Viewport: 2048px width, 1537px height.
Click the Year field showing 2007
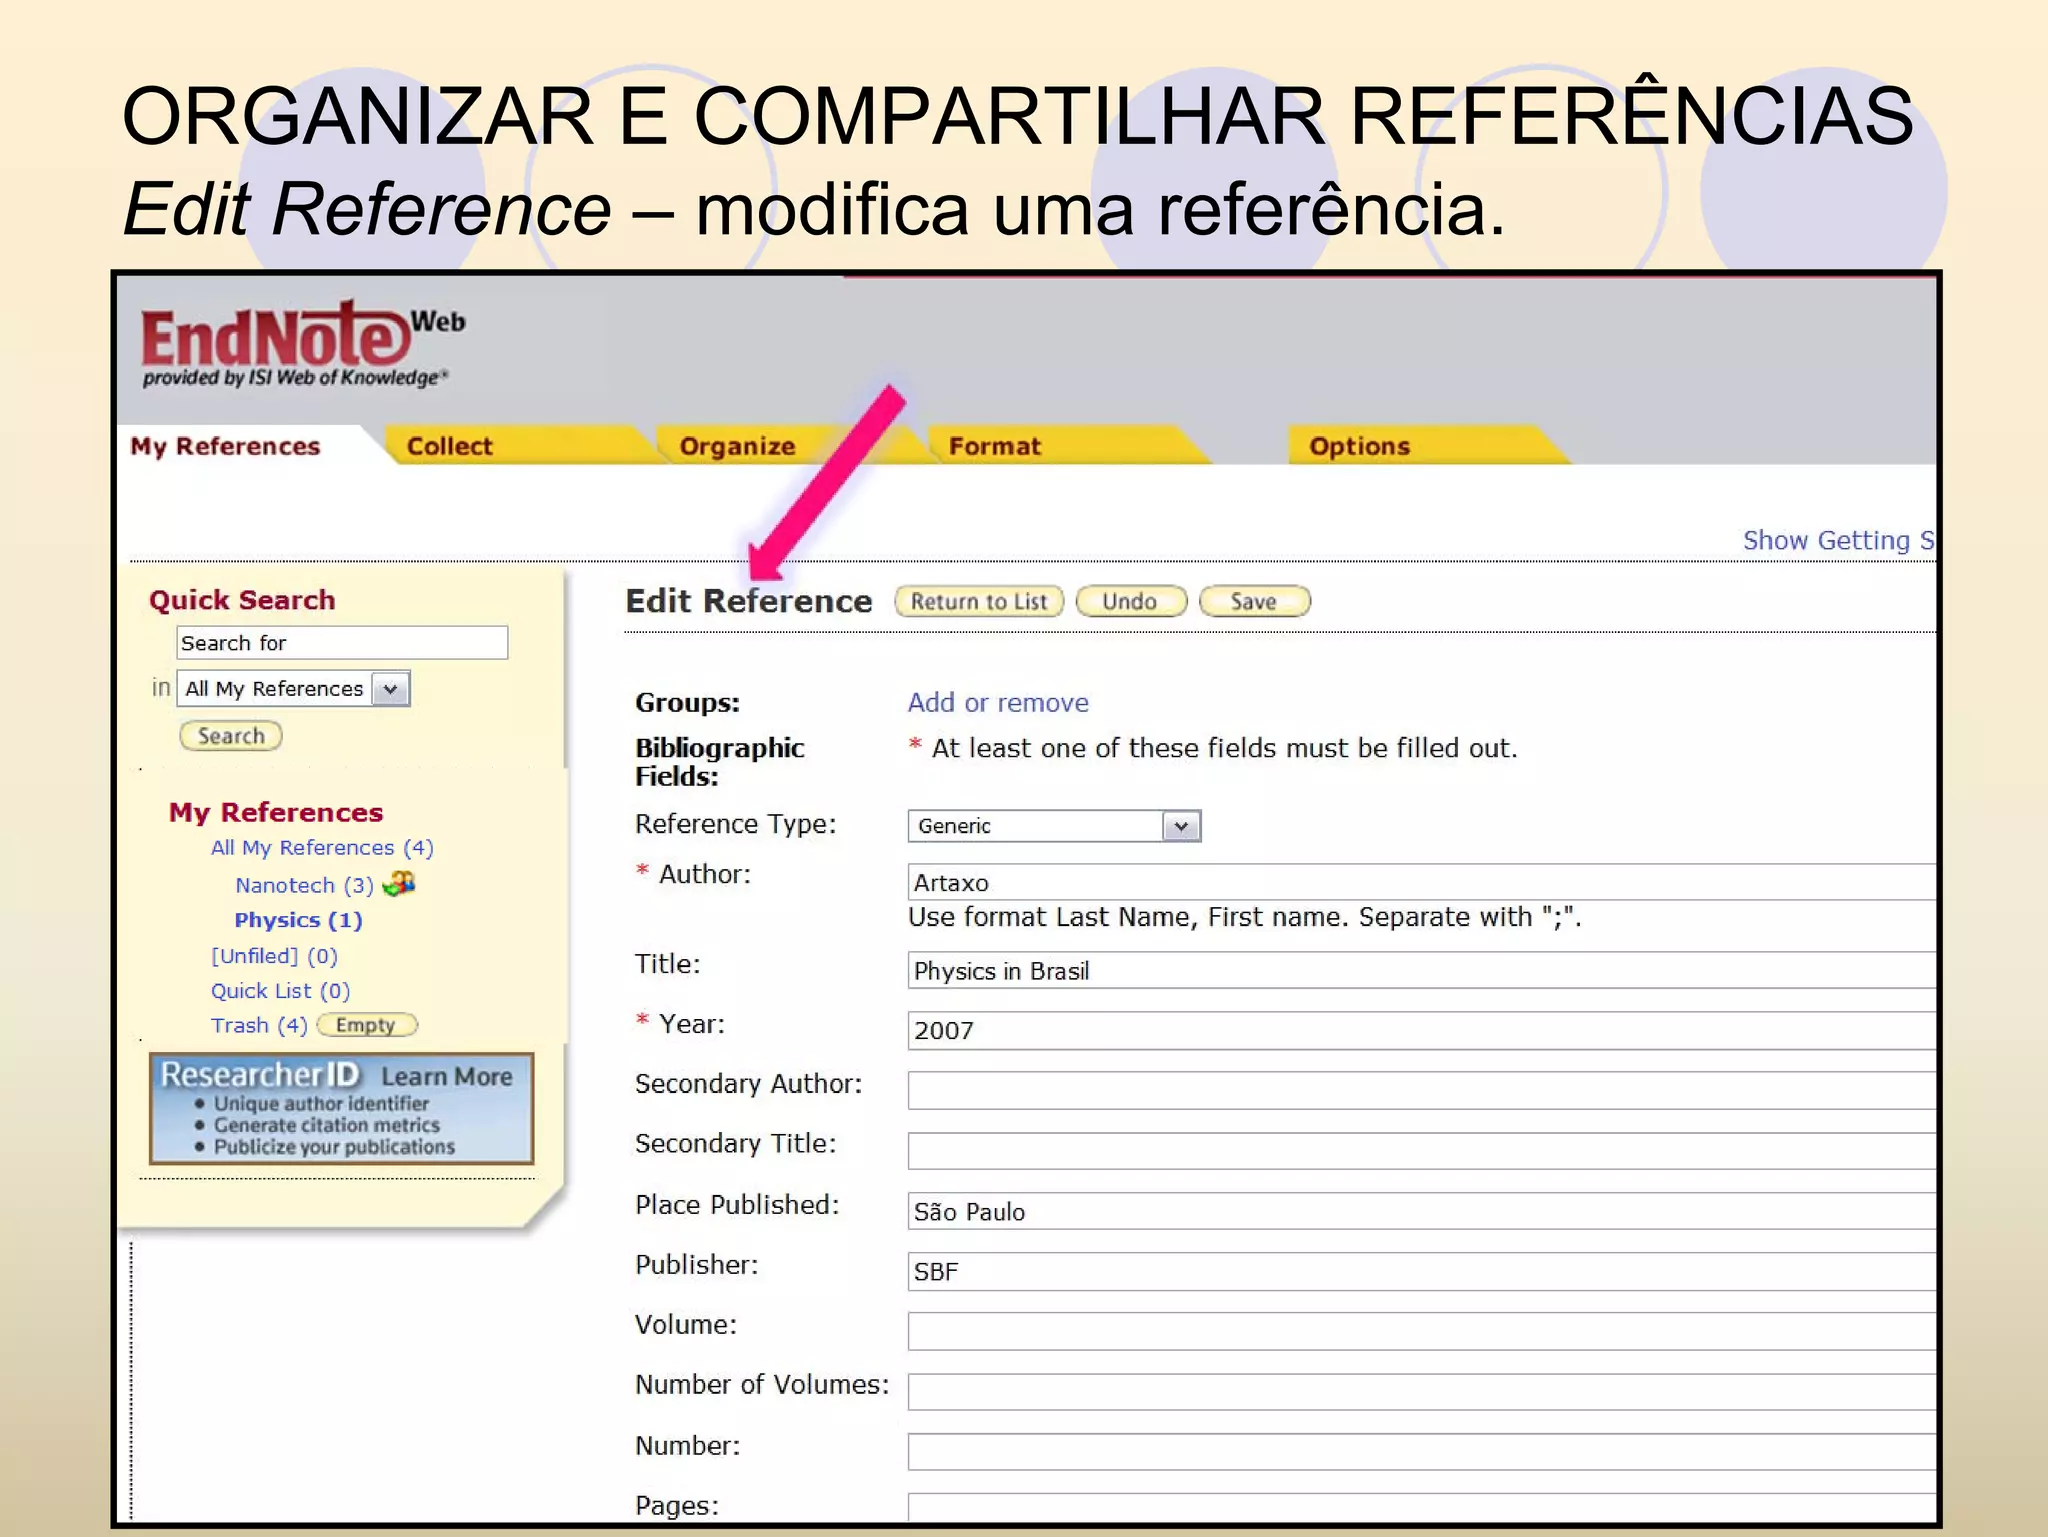(x=1422, y=1031)
